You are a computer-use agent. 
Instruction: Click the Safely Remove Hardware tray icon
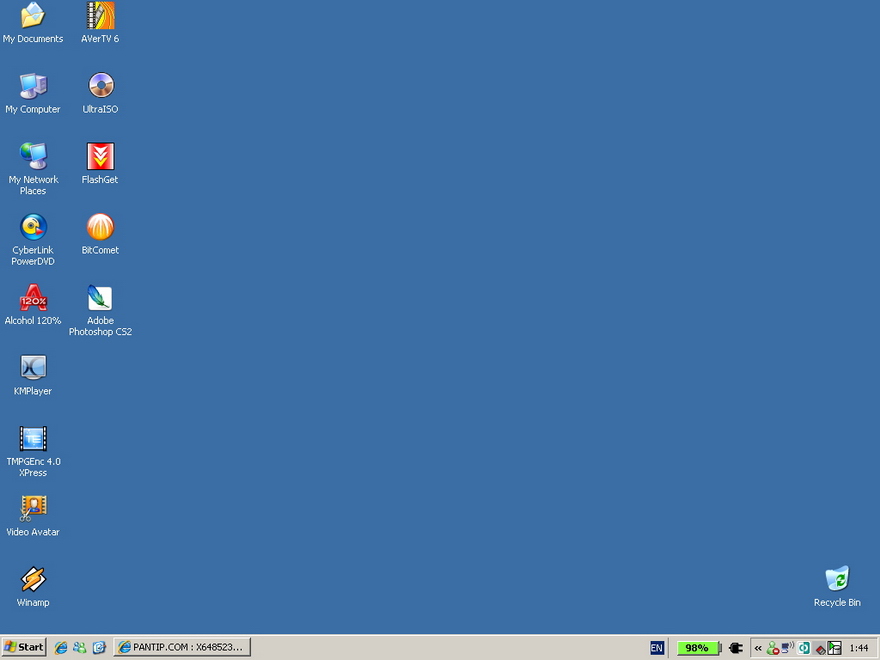pos(820,649)
